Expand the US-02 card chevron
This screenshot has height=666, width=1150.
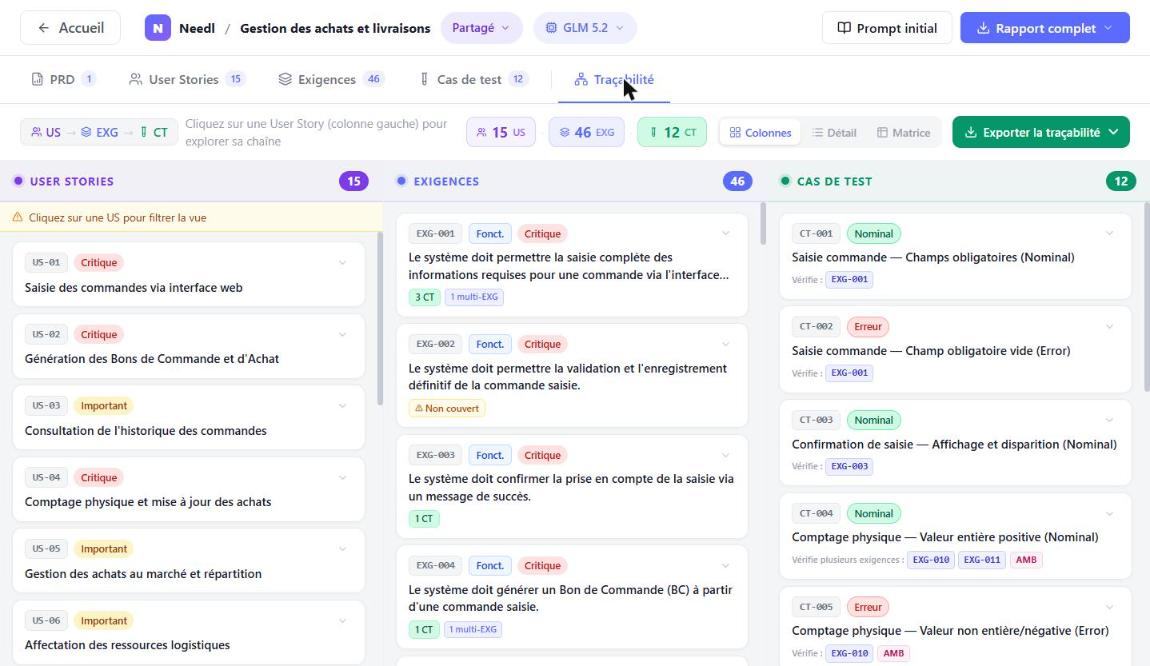(x=343, y=334)
